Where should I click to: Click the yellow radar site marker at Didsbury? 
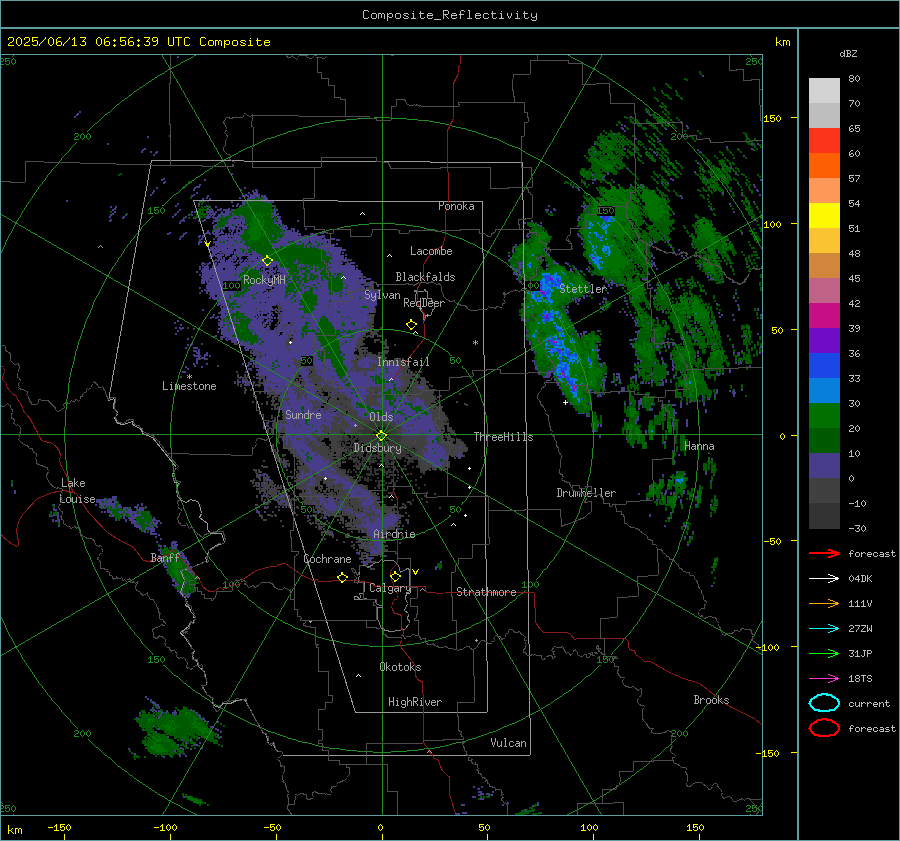pyautogui.click(x=381, y=436)
